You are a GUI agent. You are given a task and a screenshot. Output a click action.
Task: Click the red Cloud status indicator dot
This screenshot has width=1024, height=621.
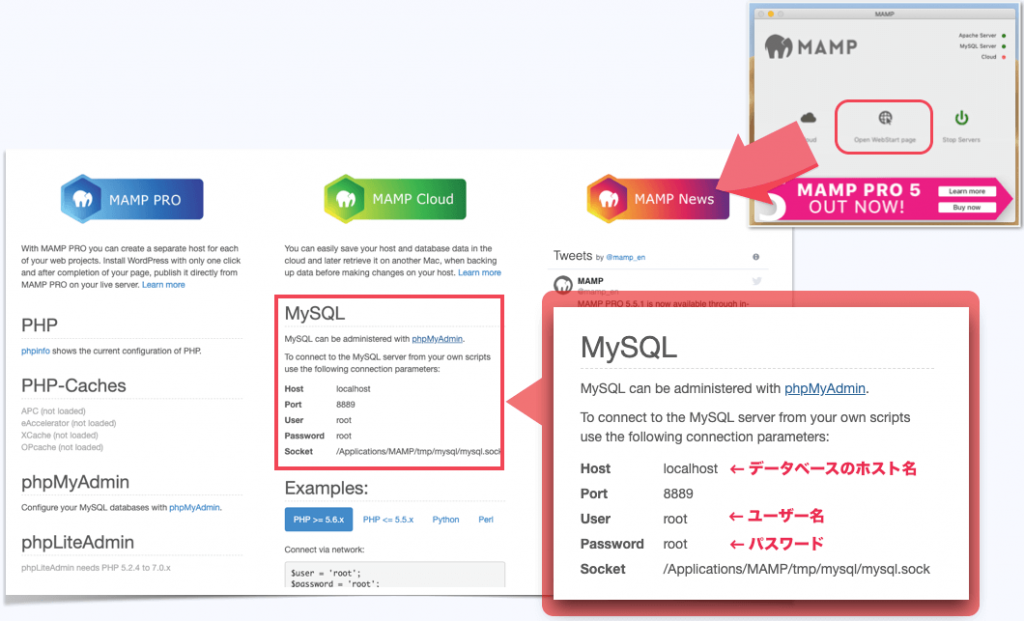(x=1004, y=57)
